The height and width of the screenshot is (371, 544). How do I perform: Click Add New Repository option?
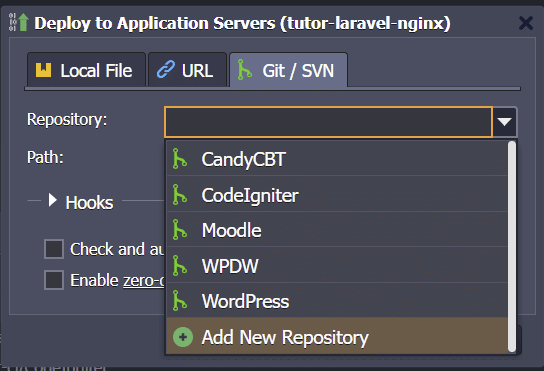(337, 337)
